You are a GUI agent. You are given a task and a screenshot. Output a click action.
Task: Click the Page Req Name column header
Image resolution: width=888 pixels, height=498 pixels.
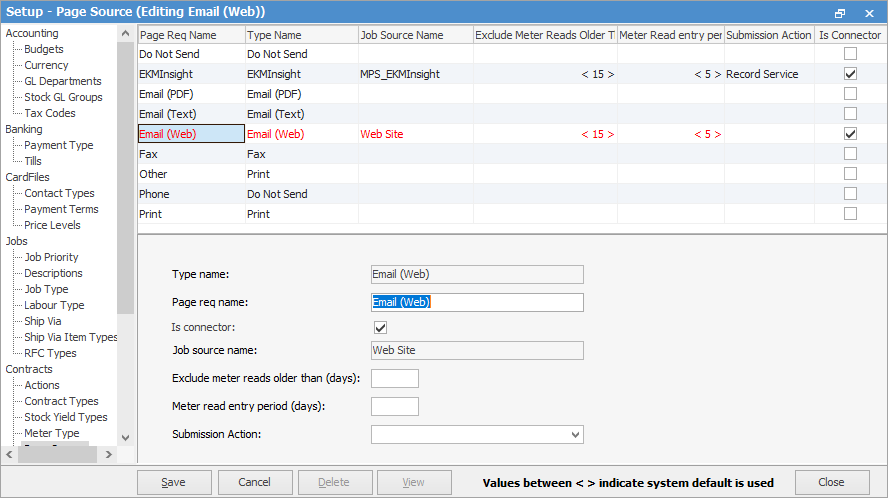[190, 35]
